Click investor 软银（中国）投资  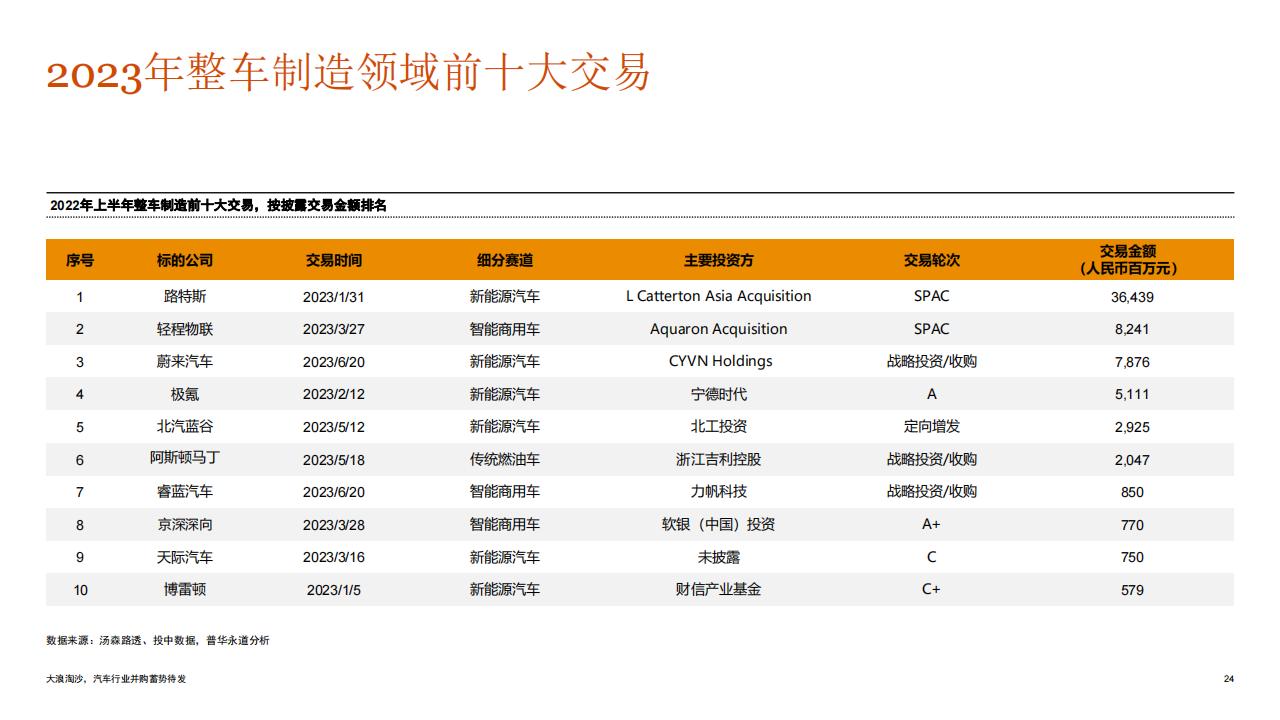719,524
